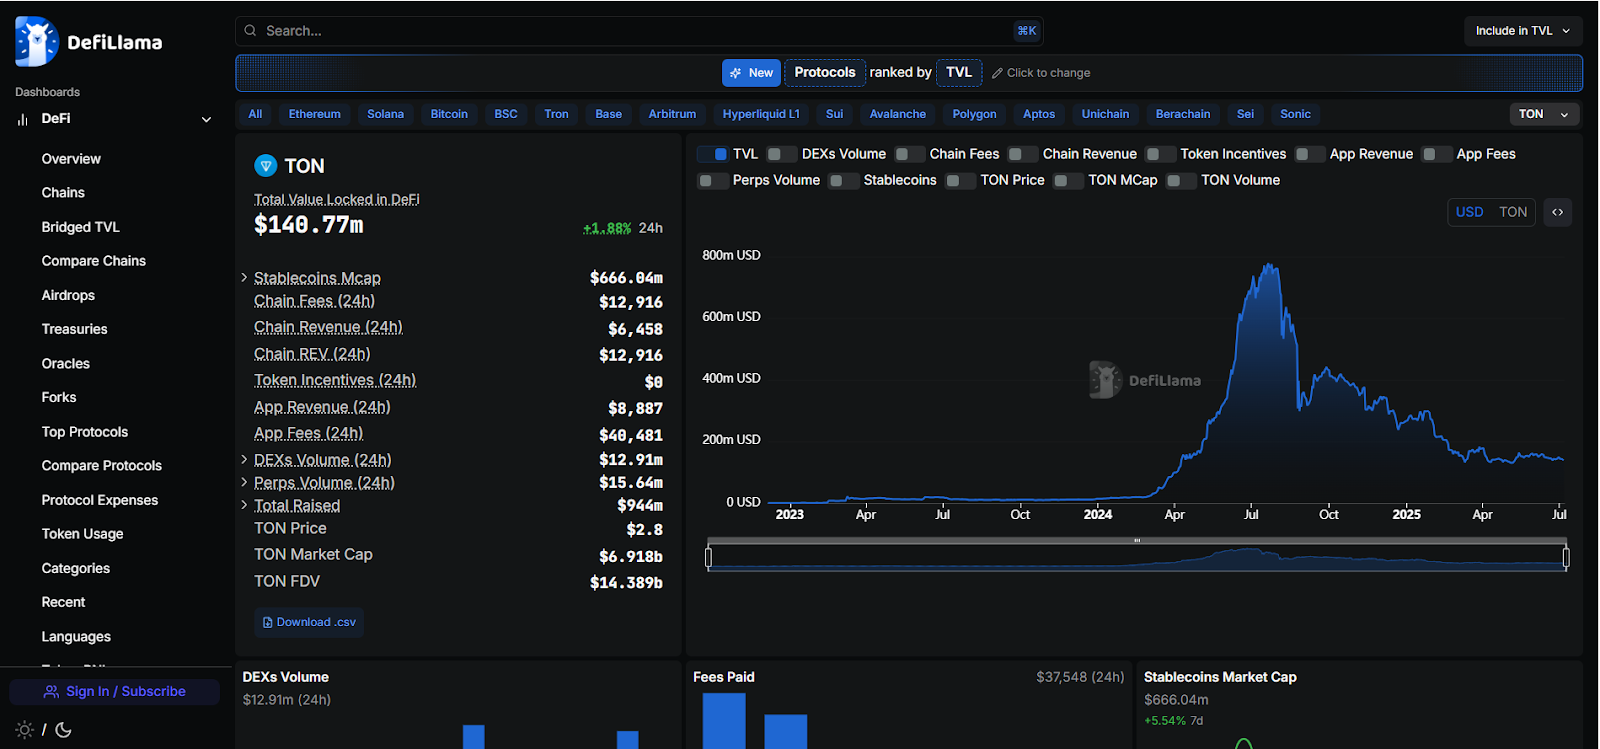Screen dimensions: 1600x749
Task: Click the Download .csv button
Action: pyautogui.click(x=309, y=622)
